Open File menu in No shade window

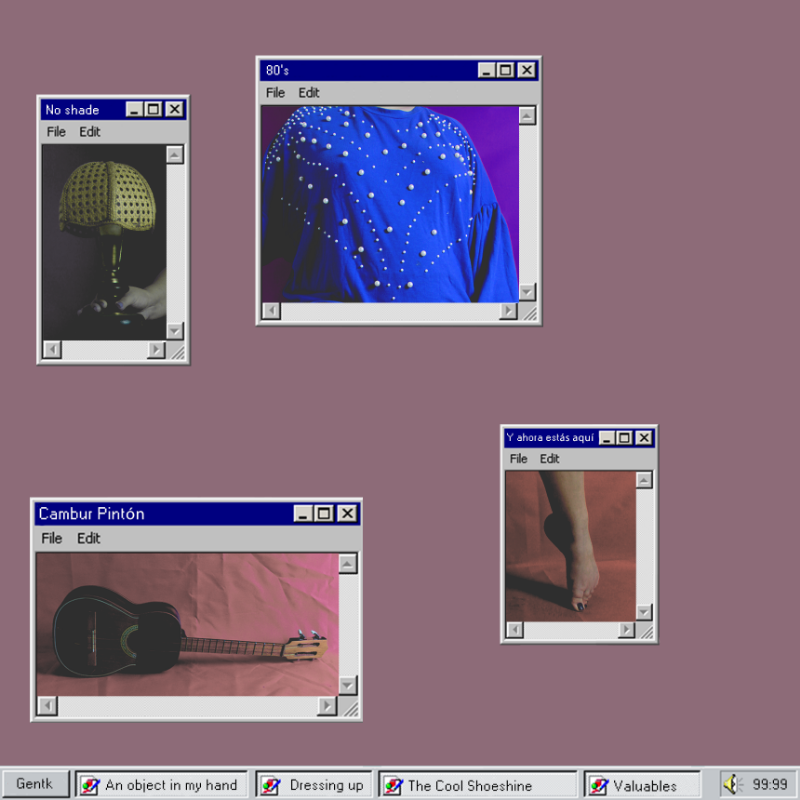[56, 131]
